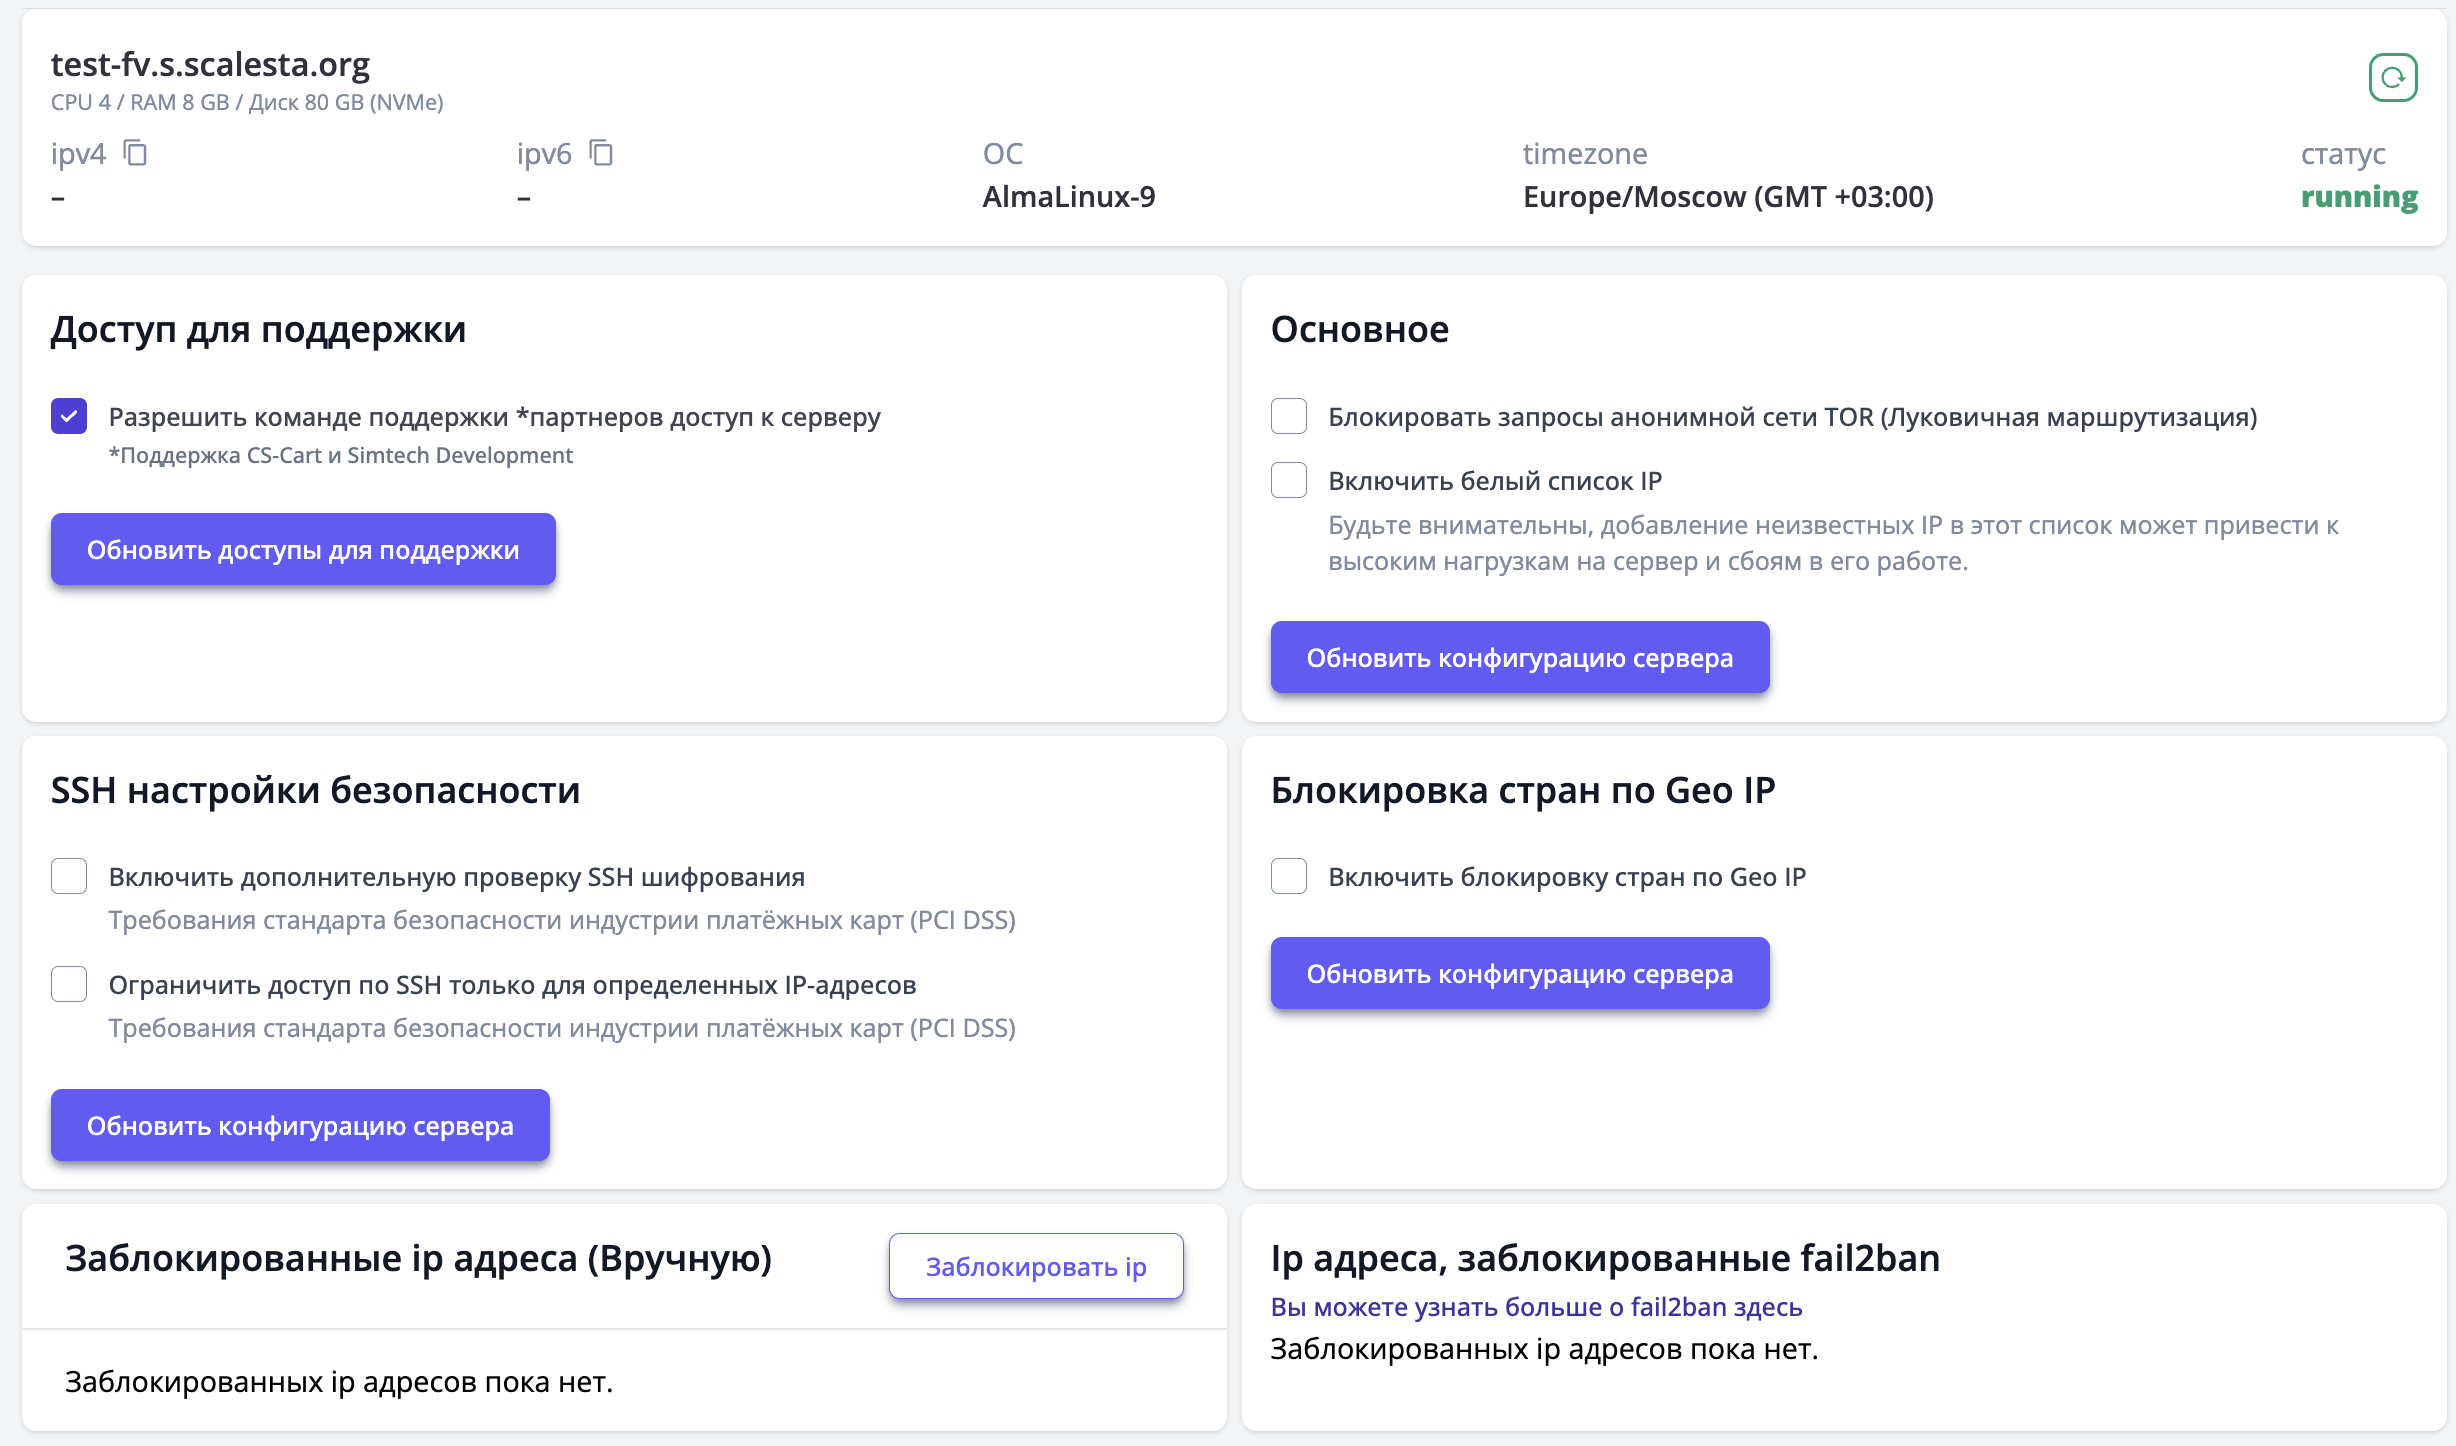Image resolution: width=2456 pixels, height=1446 pixels.
Task: Uncheck support team access checkbox
Action: (x=69, y=416)
